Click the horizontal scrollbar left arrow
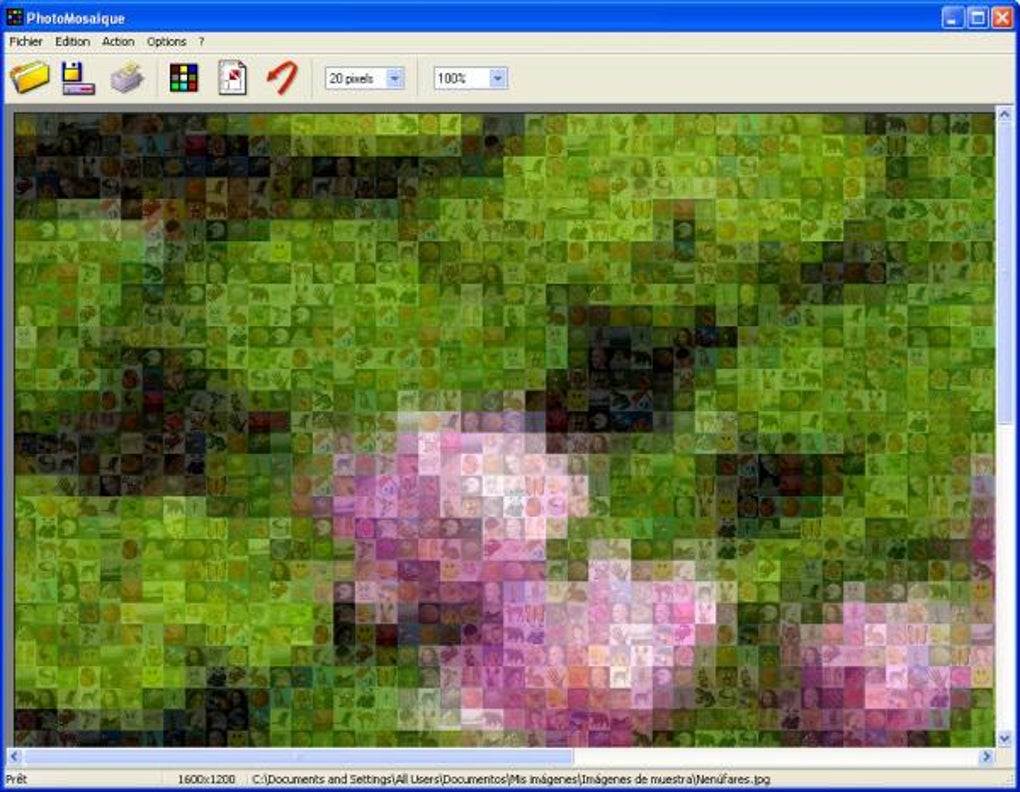This screenshot has width=1020, height=792. click(x=15, y=756)
